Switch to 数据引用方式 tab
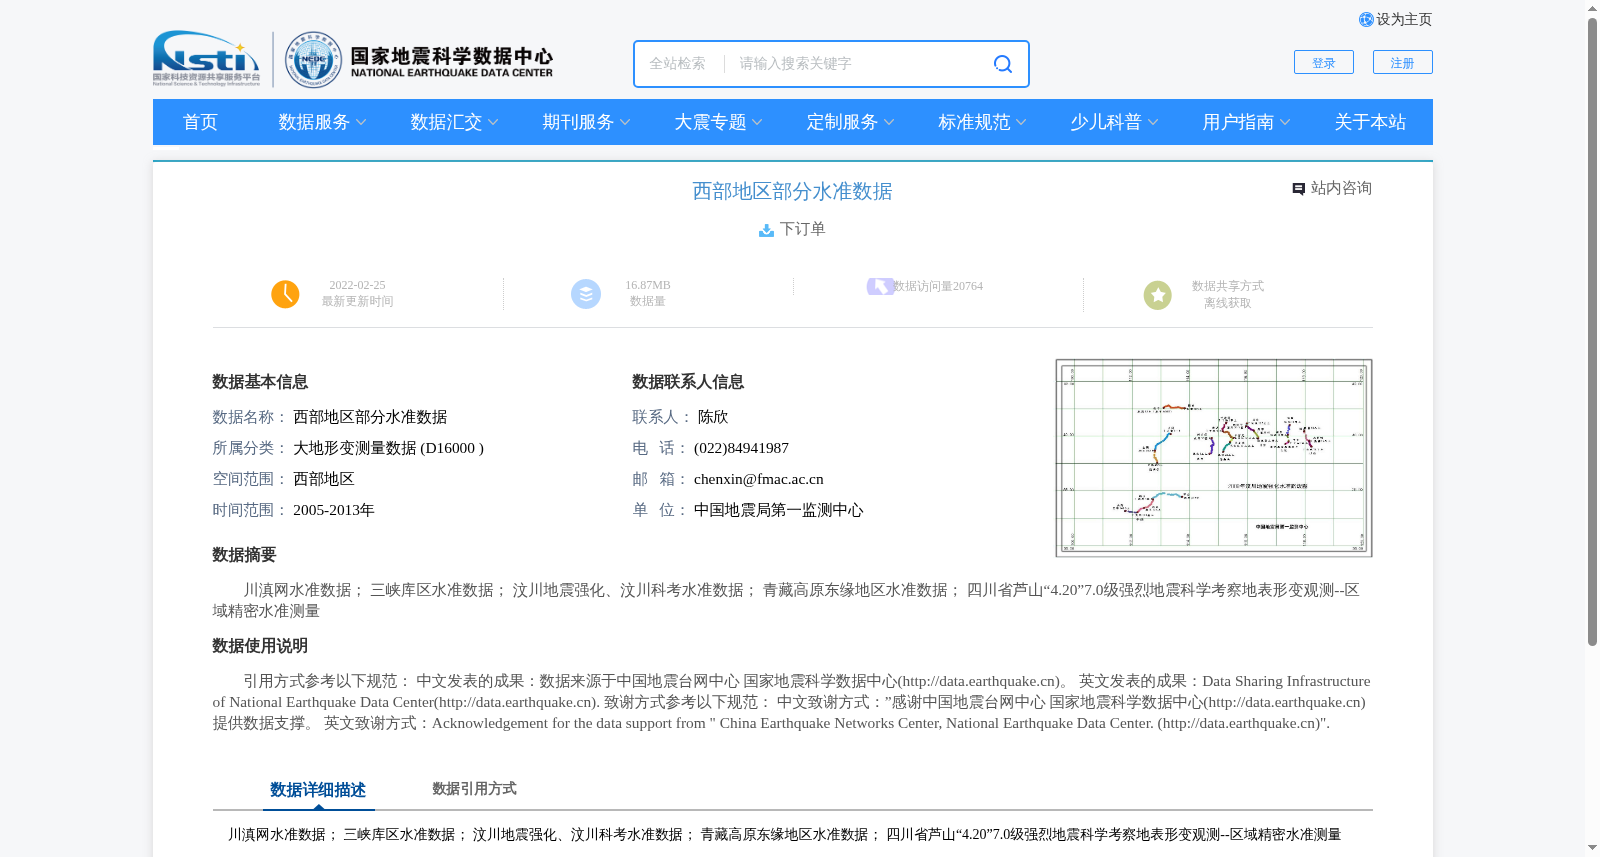This screenshot has width=1600, height=857. coord(474,789)
